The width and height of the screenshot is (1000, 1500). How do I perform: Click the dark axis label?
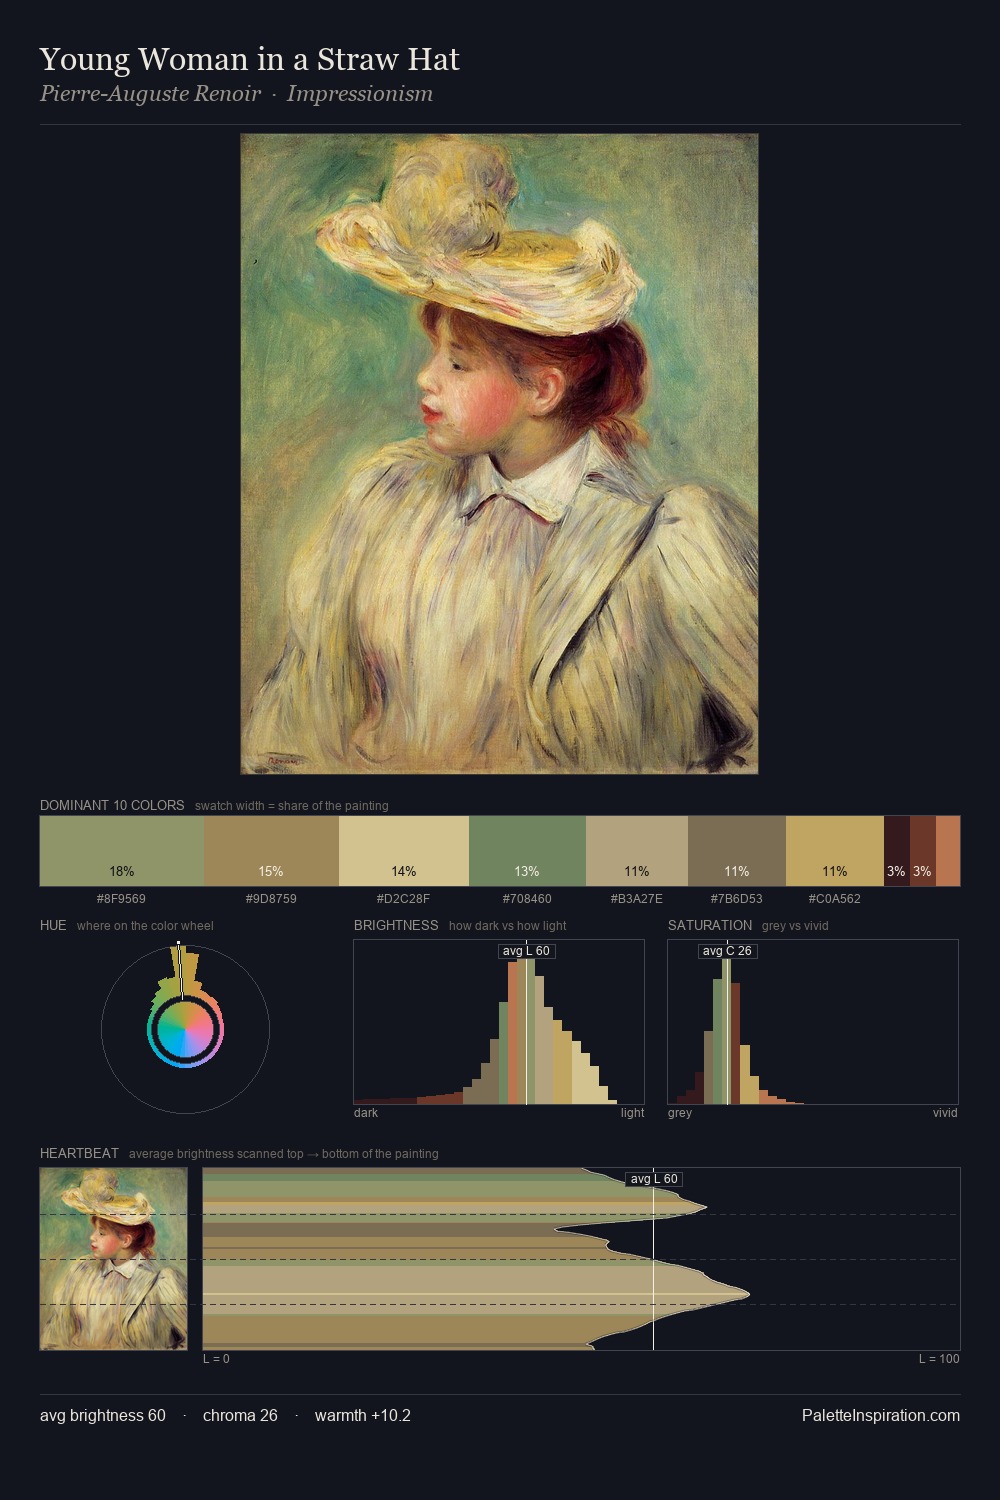click(366, 1113)
